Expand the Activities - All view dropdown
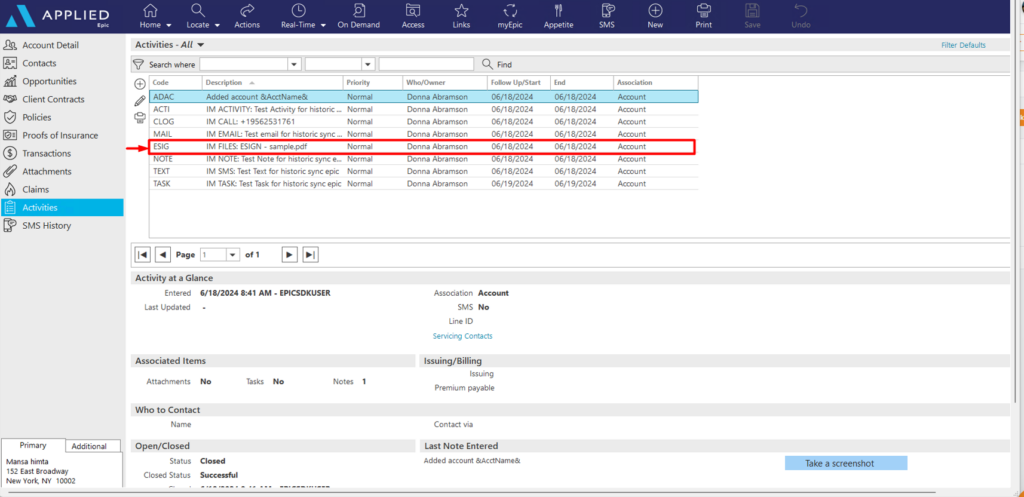Image resolution: width=1024 pixels, height=497 pixels. [200, 45]
